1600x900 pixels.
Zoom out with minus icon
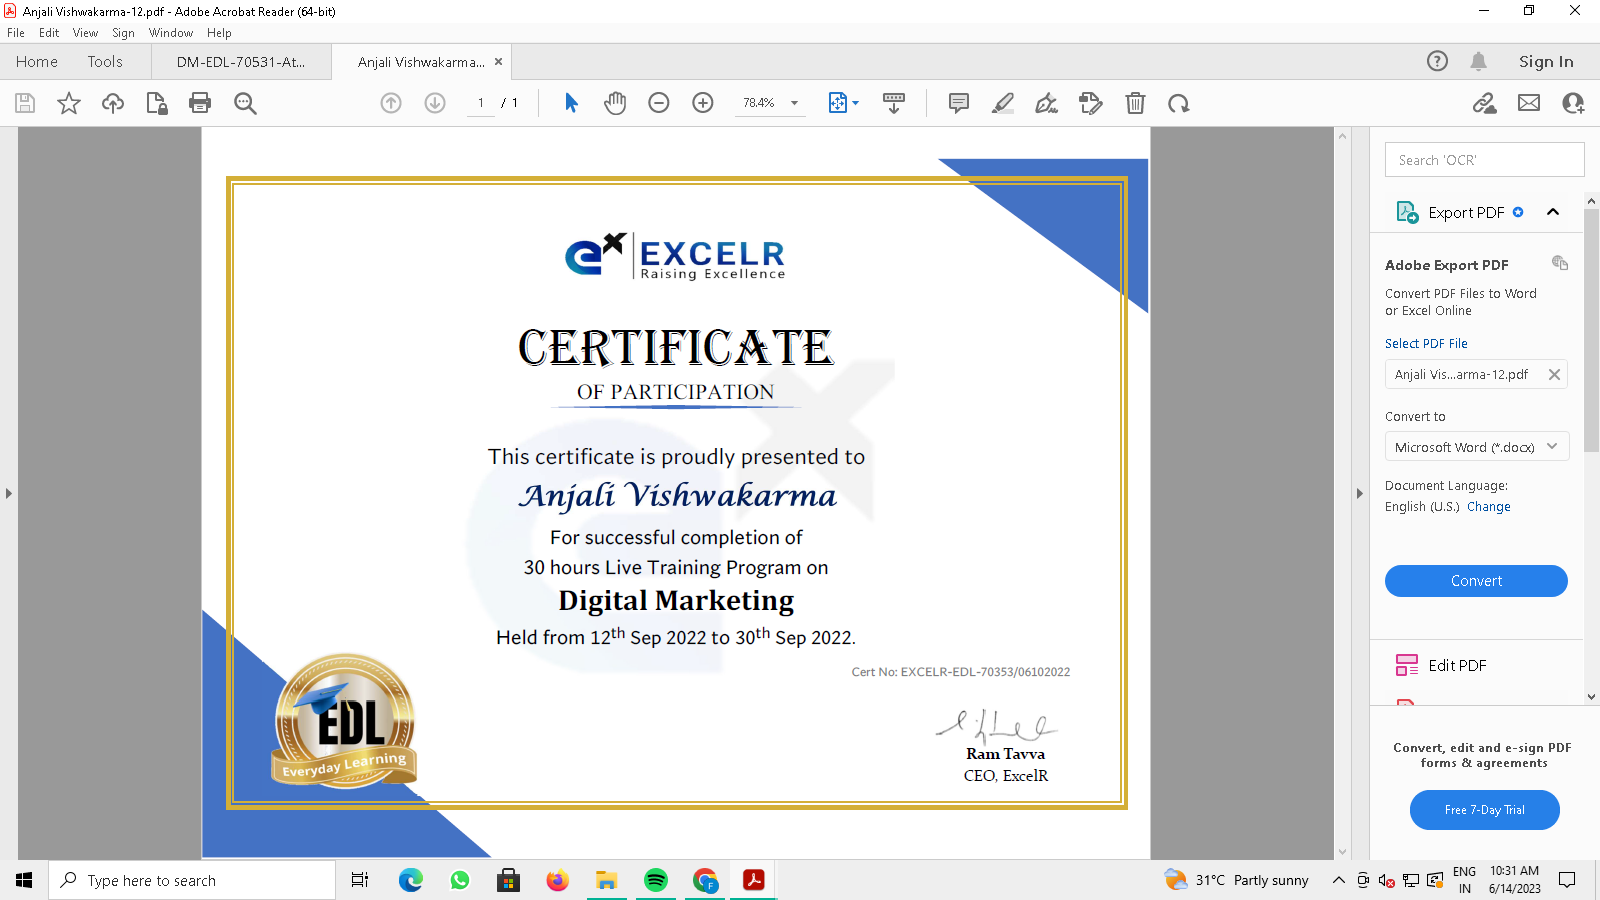(x=659, y=103)
